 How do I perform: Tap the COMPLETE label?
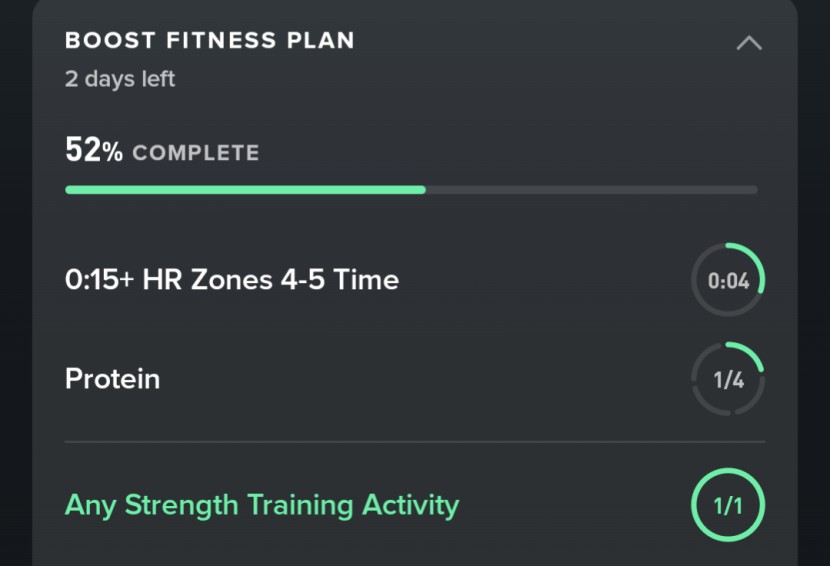(196, 153)
